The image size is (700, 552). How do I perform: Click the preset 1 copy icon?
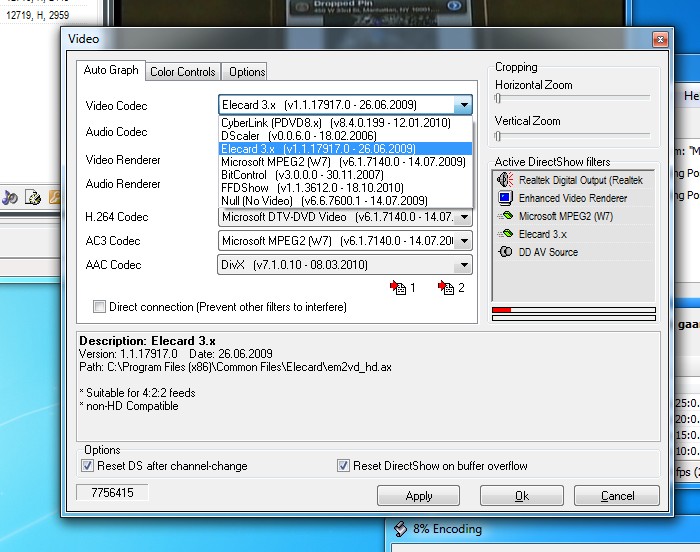coord(398,288)
